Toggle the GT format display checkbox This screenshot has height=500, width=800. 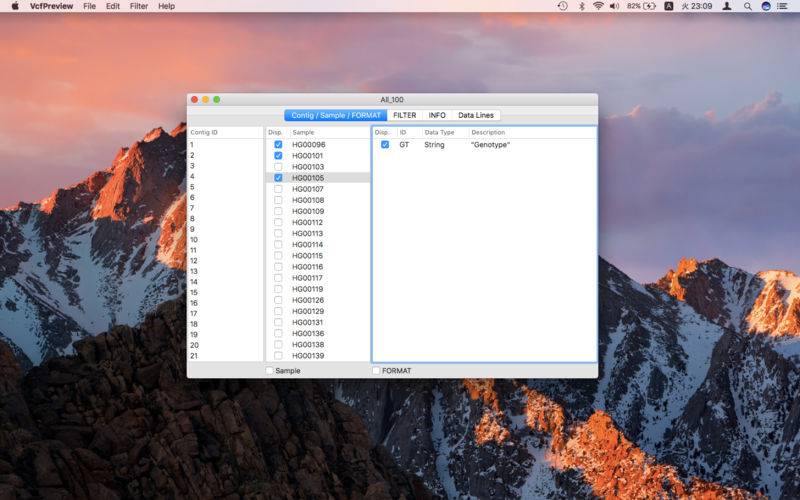click(x=384, y=145)
